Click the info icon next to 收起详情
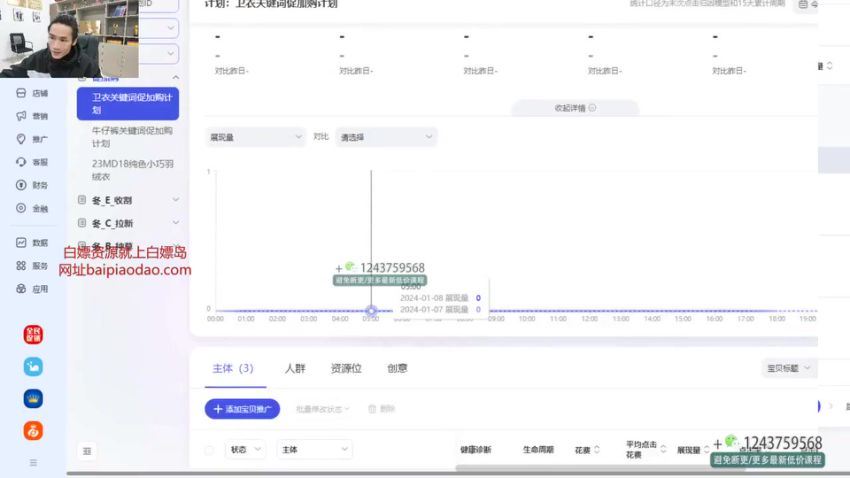The height and width of the screenshot is (478, 850). tap(592, 108)
